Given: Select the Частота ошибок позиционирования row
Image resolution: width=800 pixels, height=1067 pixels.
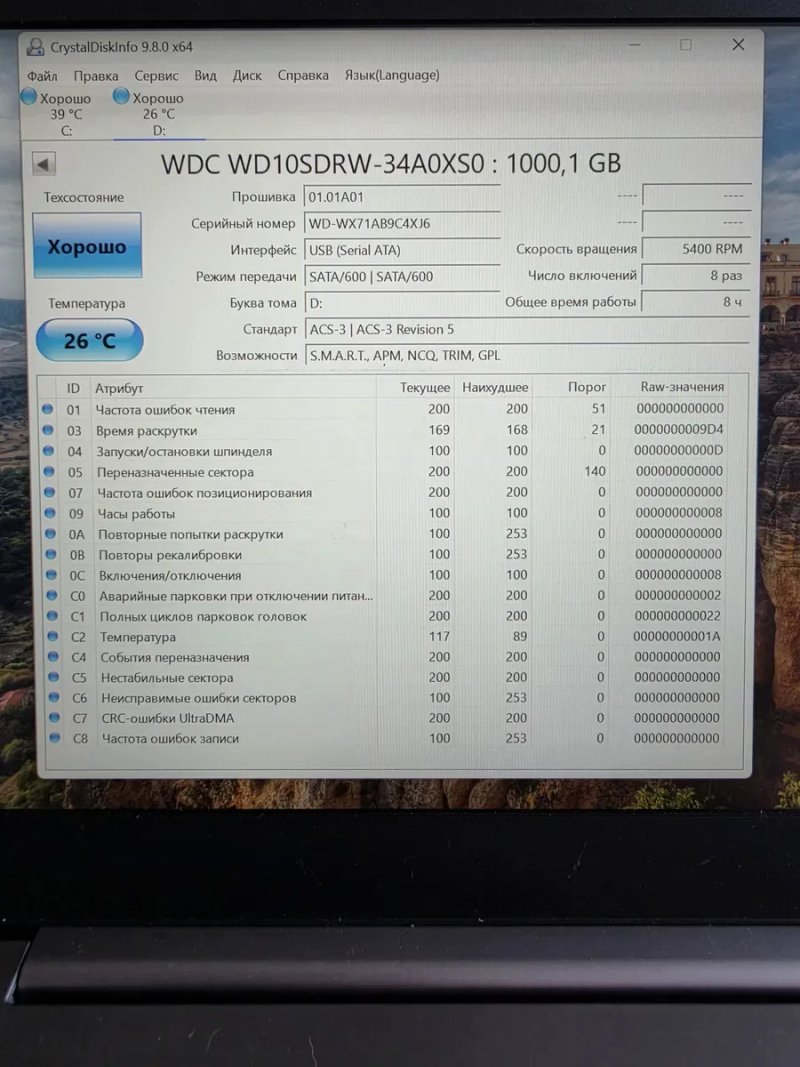Looking at the screenshot, I should [x=384, y=492].
